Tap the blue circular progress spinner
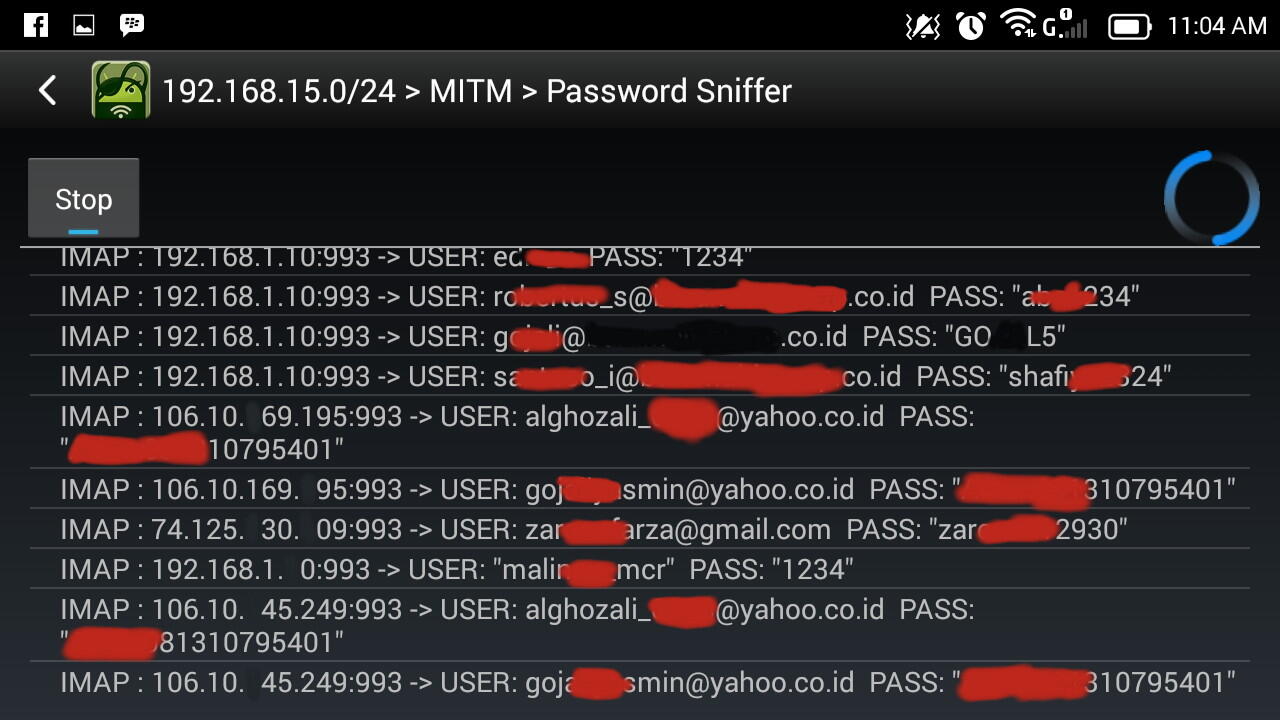Screen dimensions: 1280x720 [x=1212, y=198]
